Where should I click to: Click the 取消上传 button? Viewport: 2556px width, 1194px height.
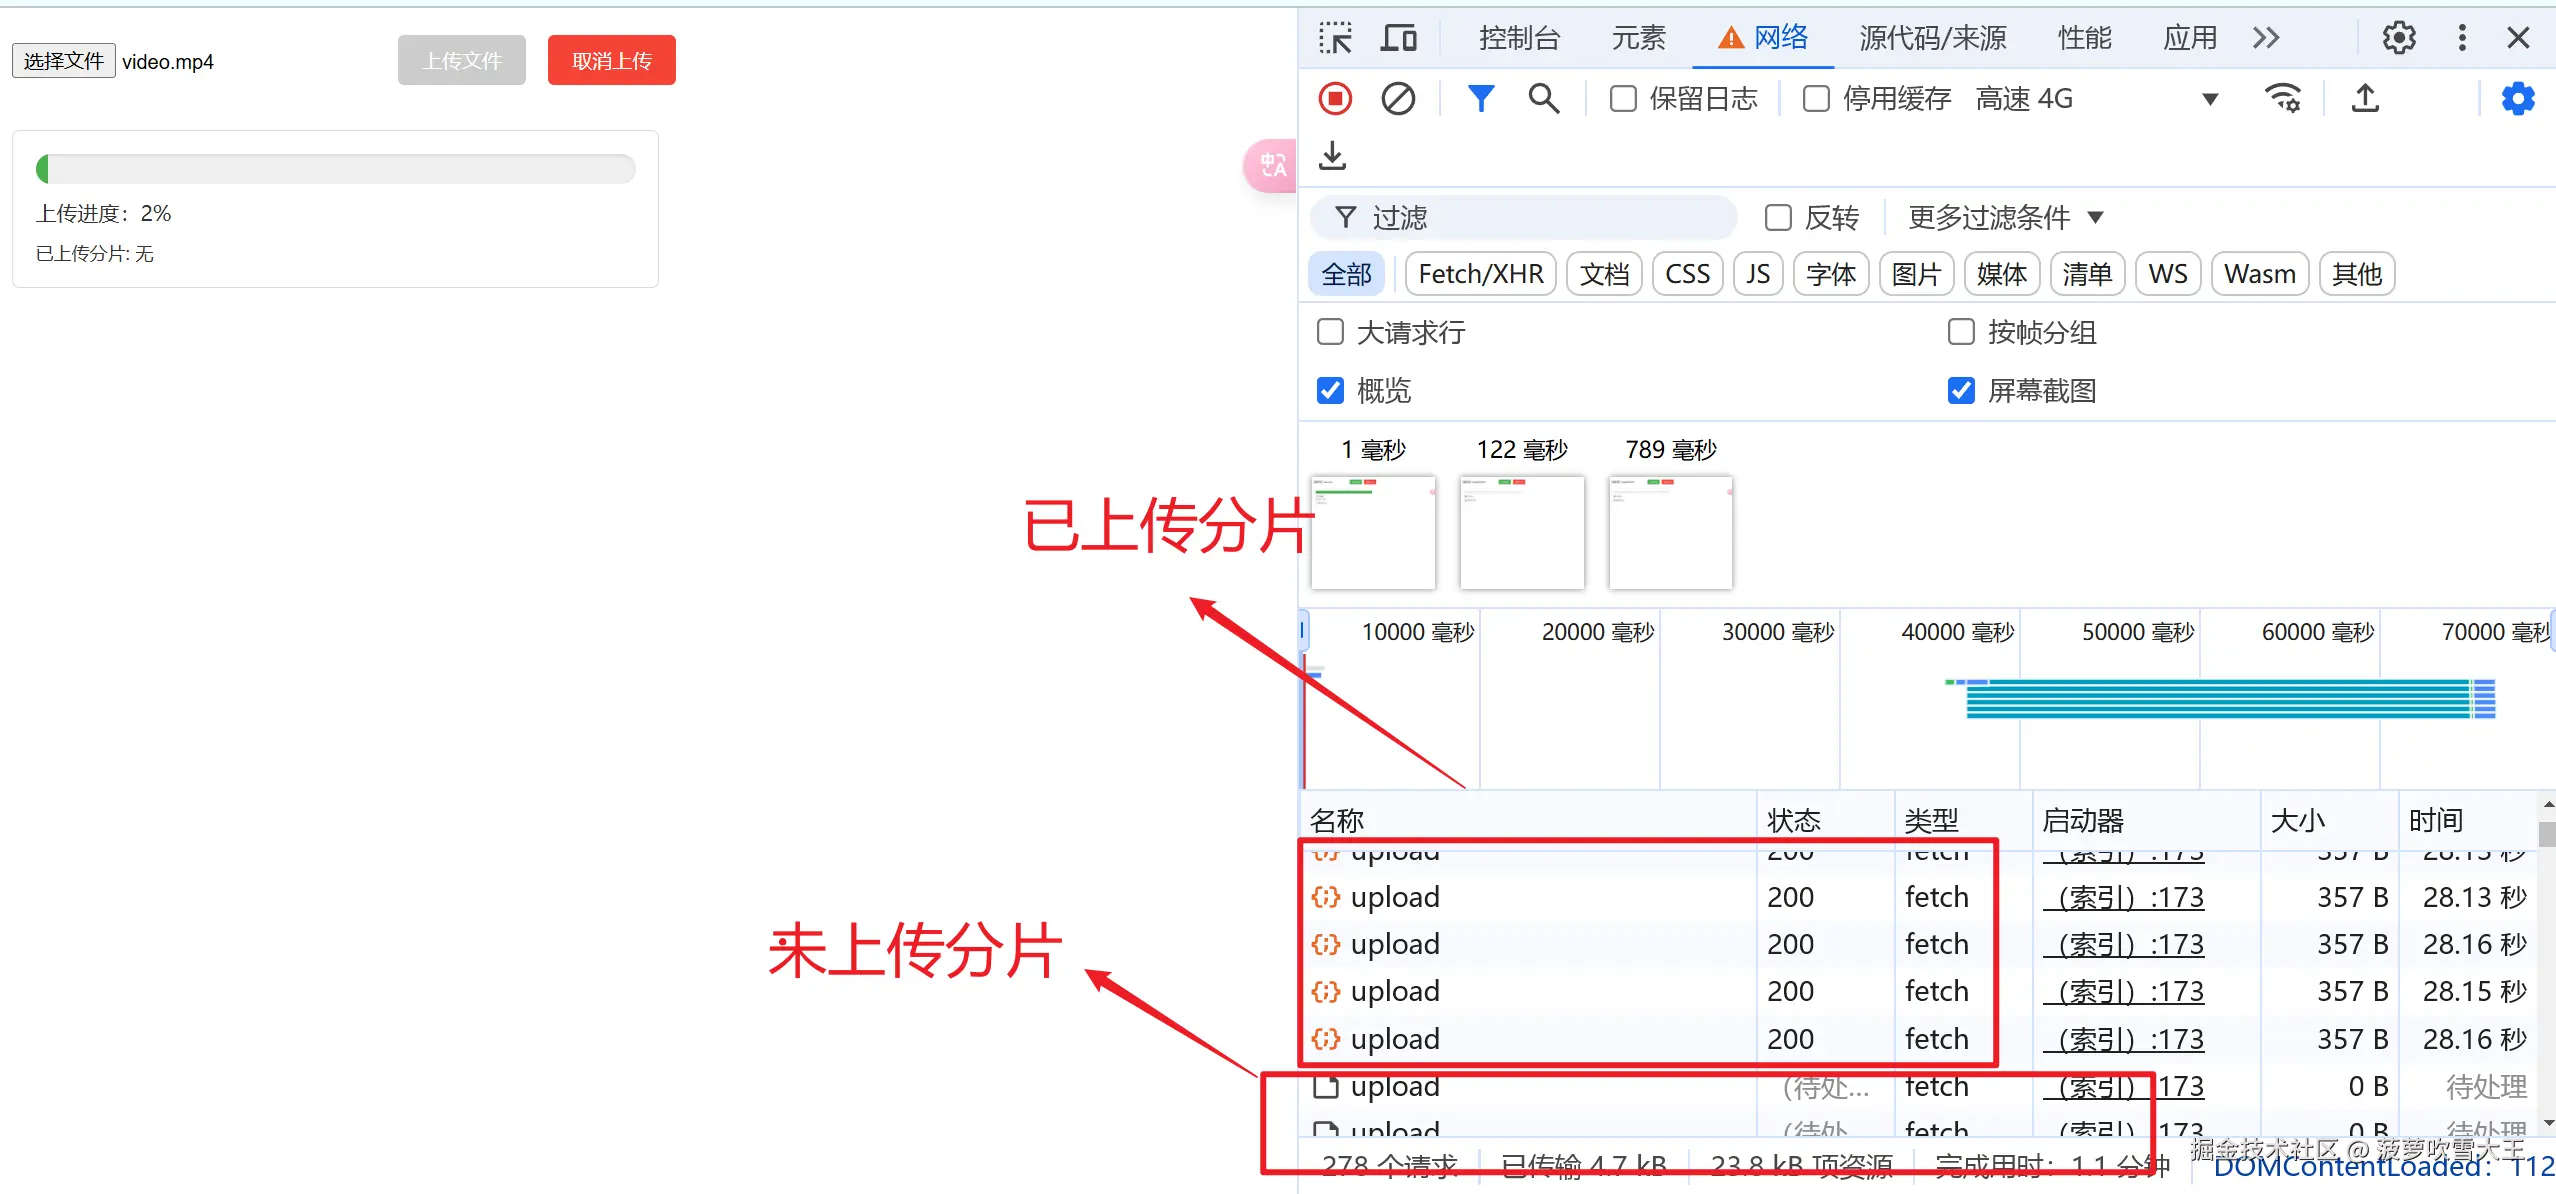611,60
